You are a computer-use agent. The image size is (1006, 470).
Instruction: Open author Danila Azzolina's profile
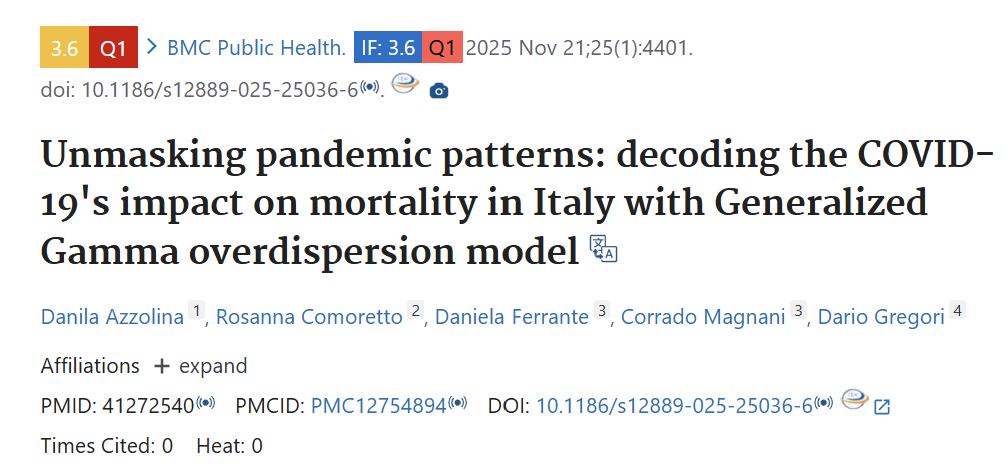pyautogui.click(x=112, y=317)
